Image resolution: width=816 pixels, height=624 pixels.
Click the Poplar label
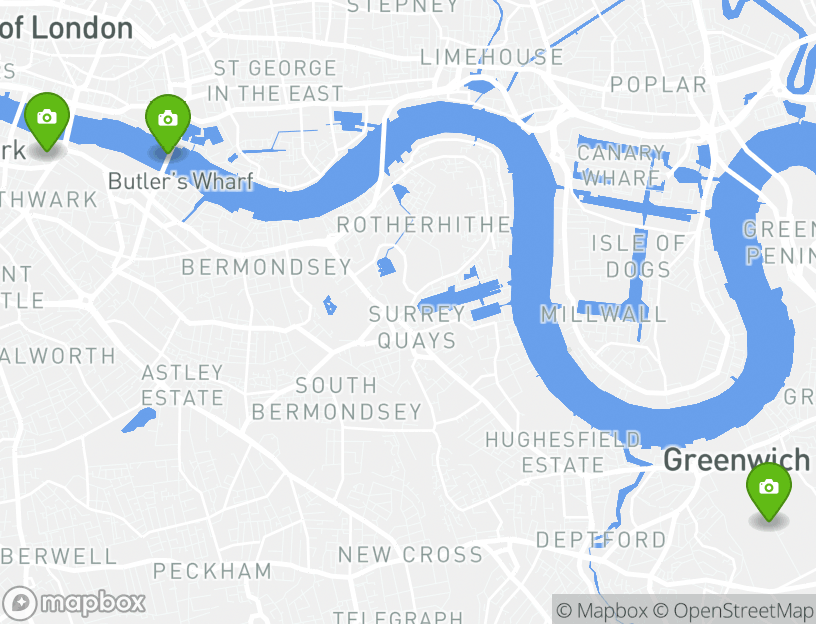(x=658, y=84)
